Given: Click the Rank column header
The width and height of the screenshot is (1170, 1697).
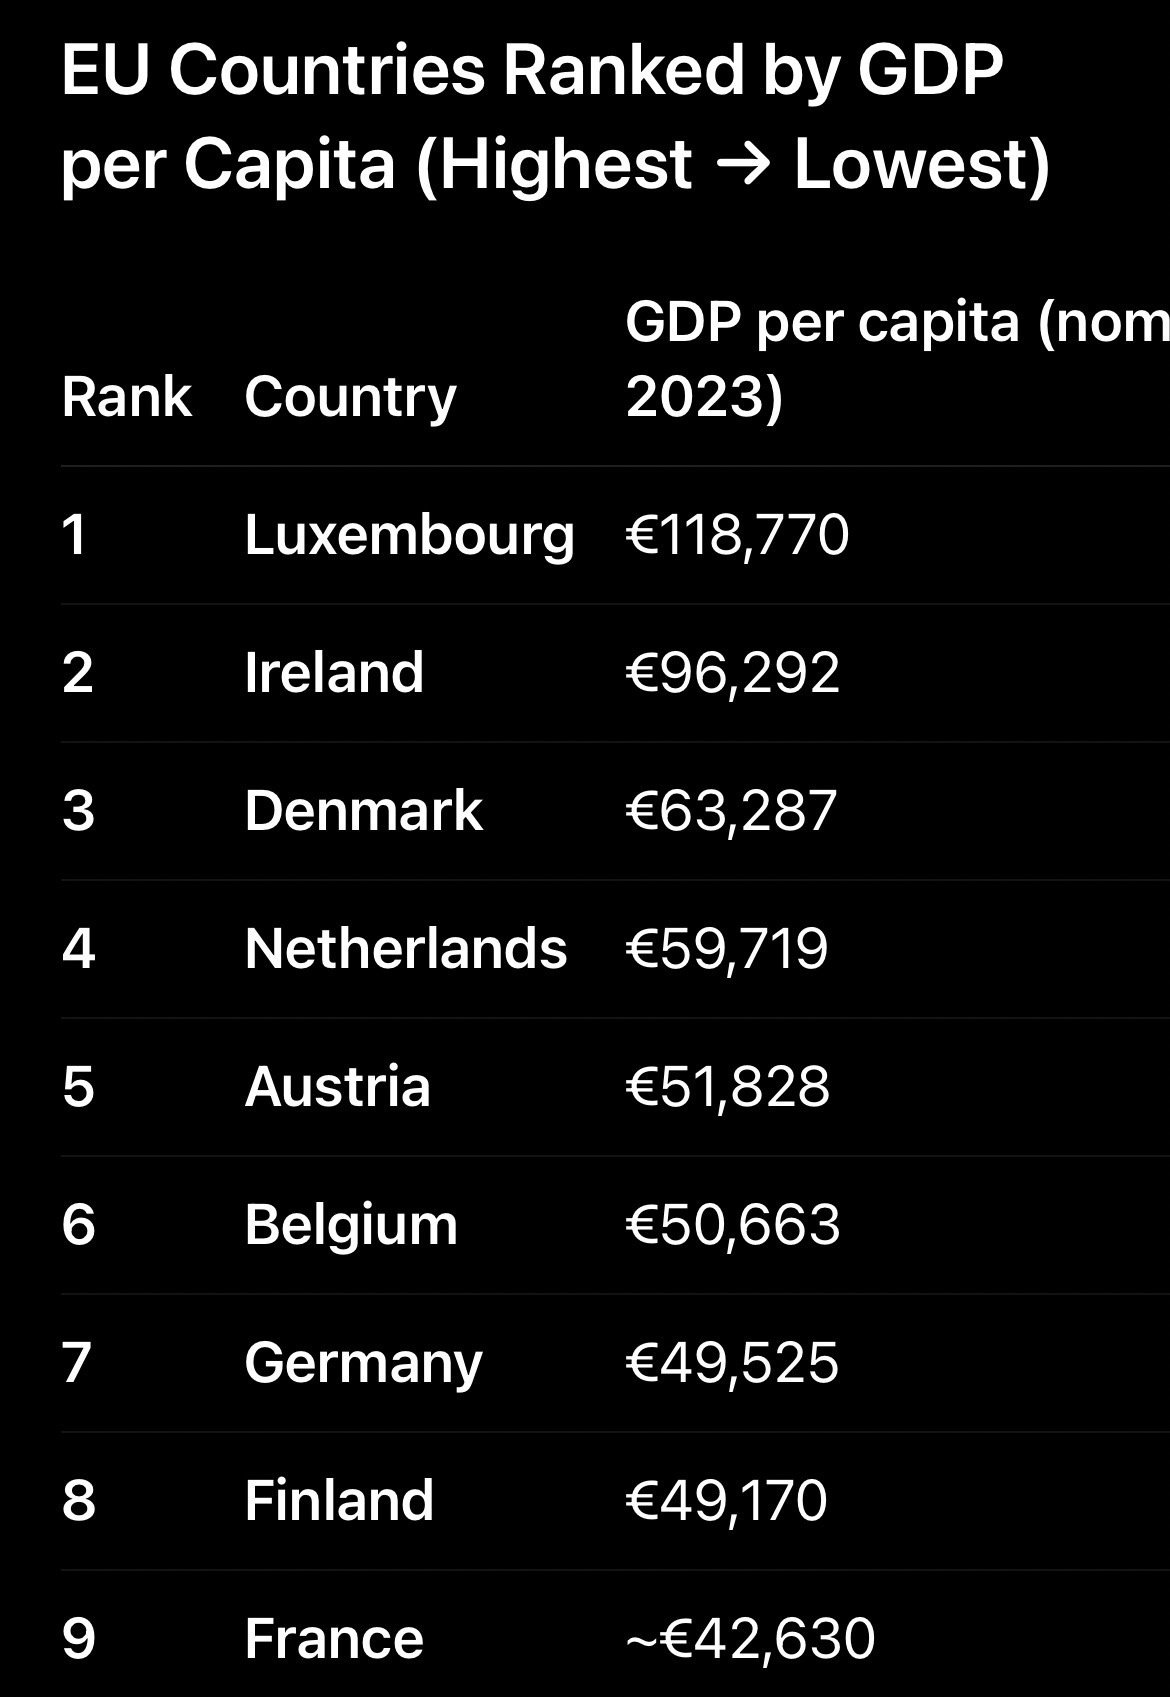Looking at the screenshot, I should pyautogui.click(x=126, y=397).
